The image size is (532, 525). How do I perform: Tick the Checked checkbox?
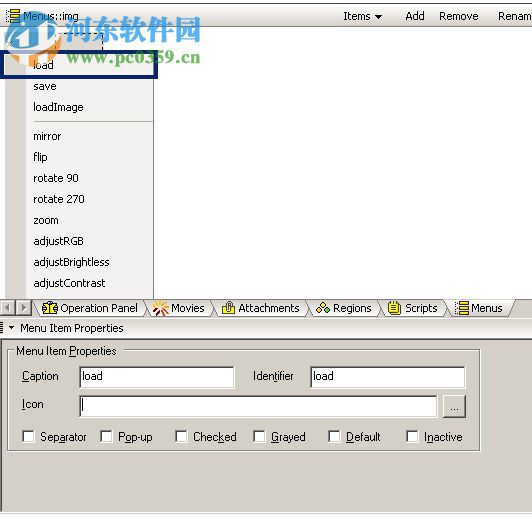[x=181, y=436]
